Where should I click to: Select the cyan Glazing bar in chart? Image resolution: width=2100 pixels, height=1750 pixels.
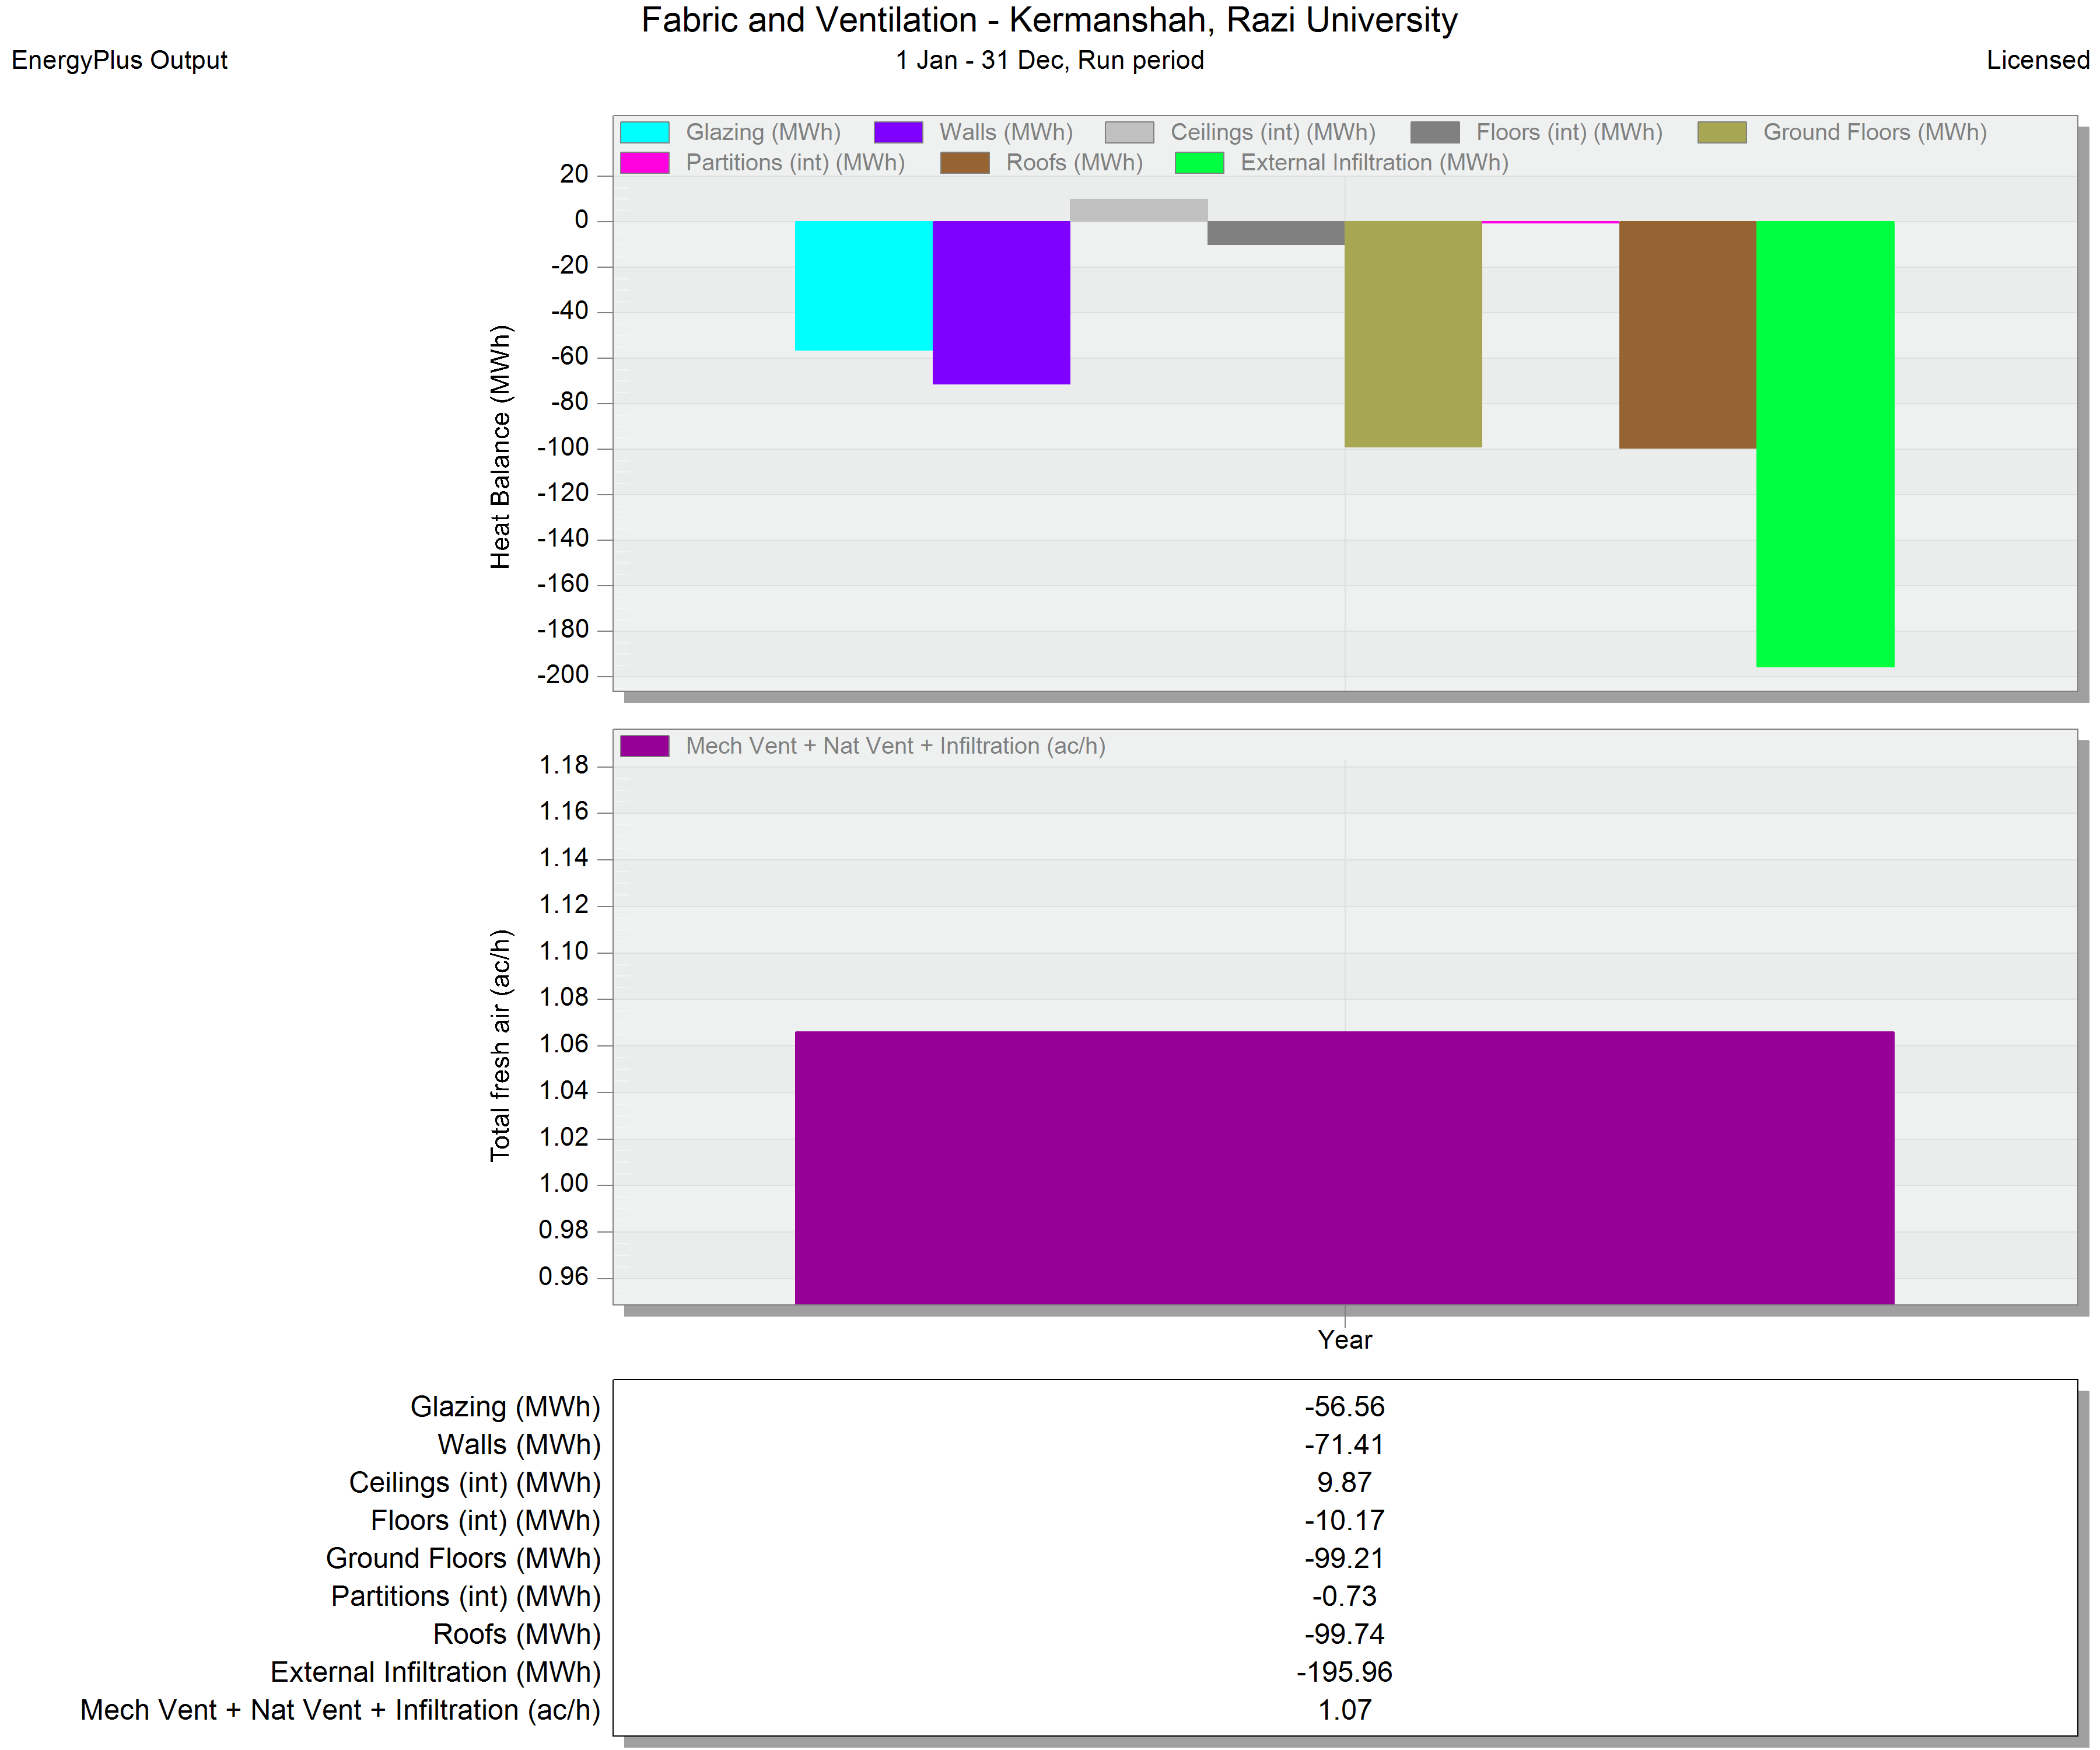pyautogui.click(x=864, y=286)
